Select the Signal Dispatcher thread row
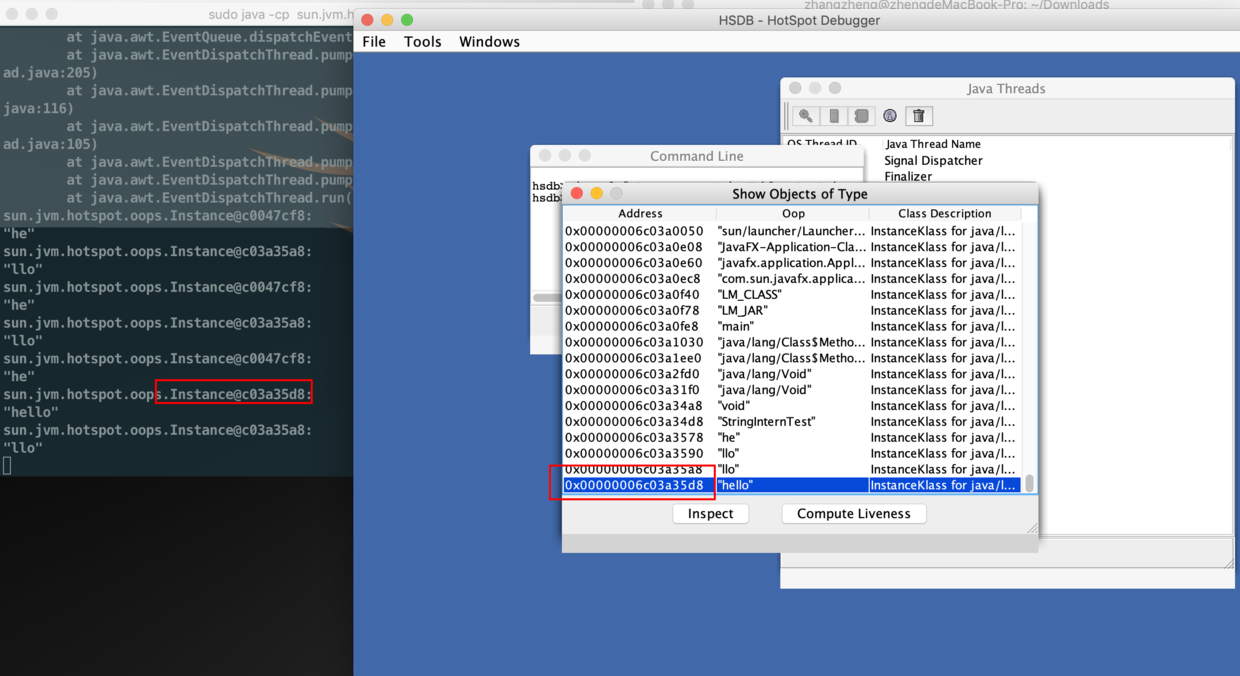 point(933,161)
